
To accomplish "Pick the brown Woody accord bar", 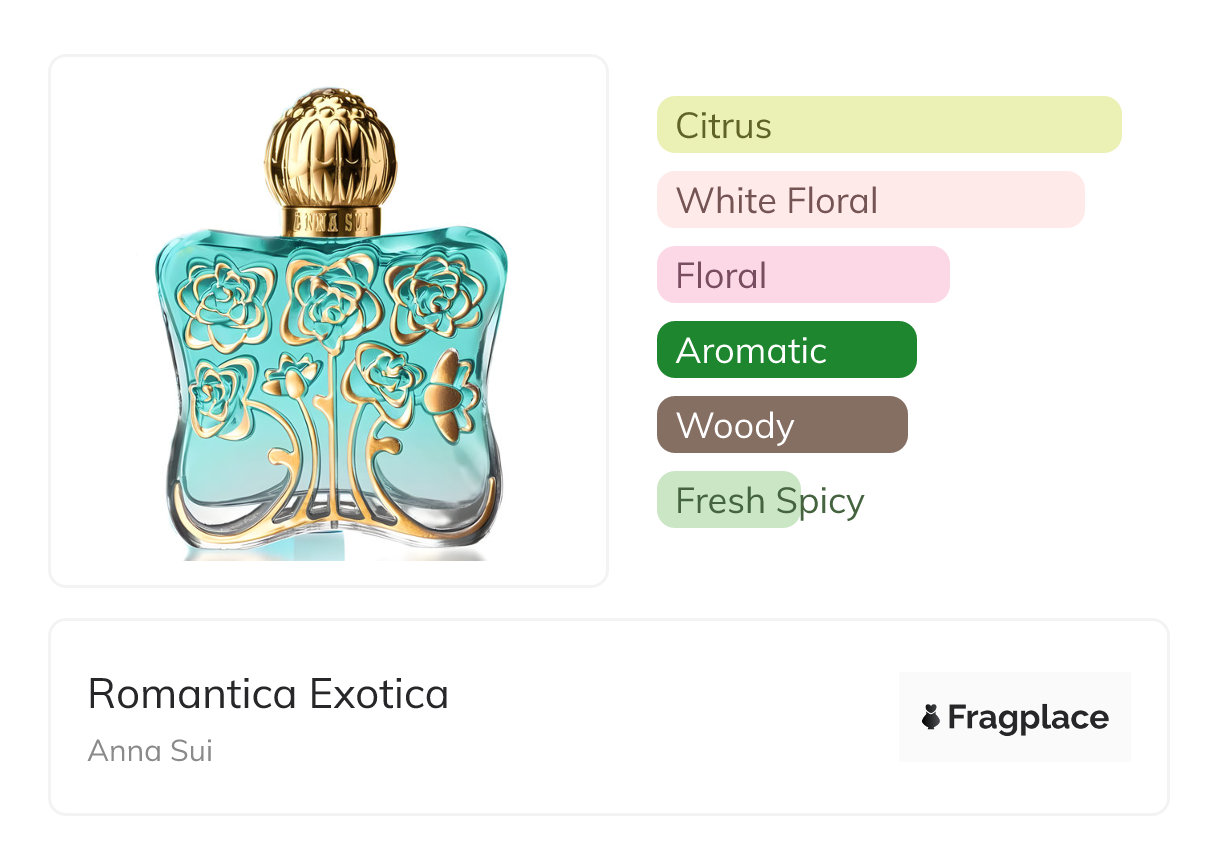I will [x=782, y=425].
